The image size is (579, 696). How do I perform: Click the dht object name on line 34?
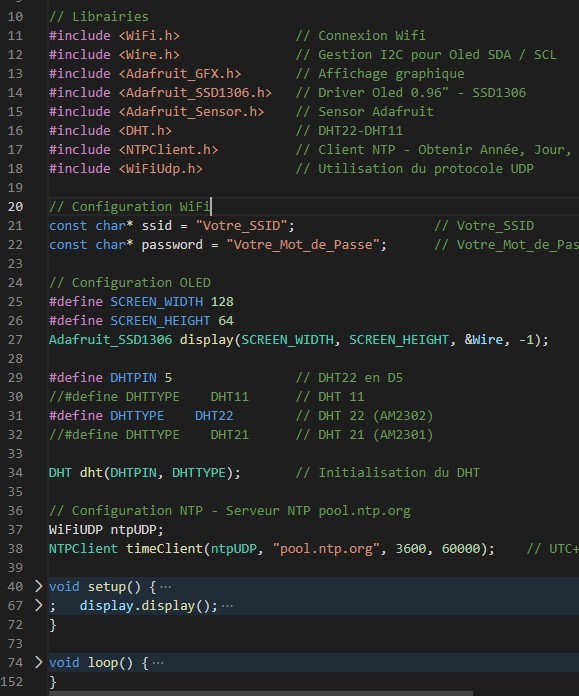[x=91, y=472]
